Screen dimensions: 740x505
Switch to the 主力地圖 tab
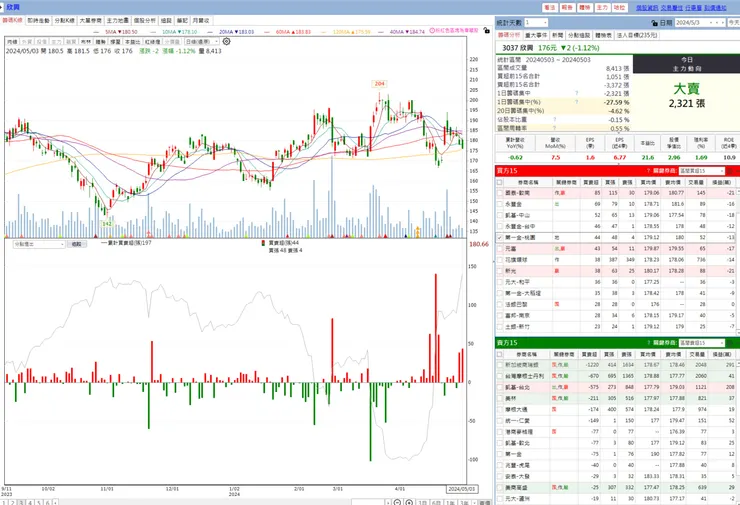(118, 21)
